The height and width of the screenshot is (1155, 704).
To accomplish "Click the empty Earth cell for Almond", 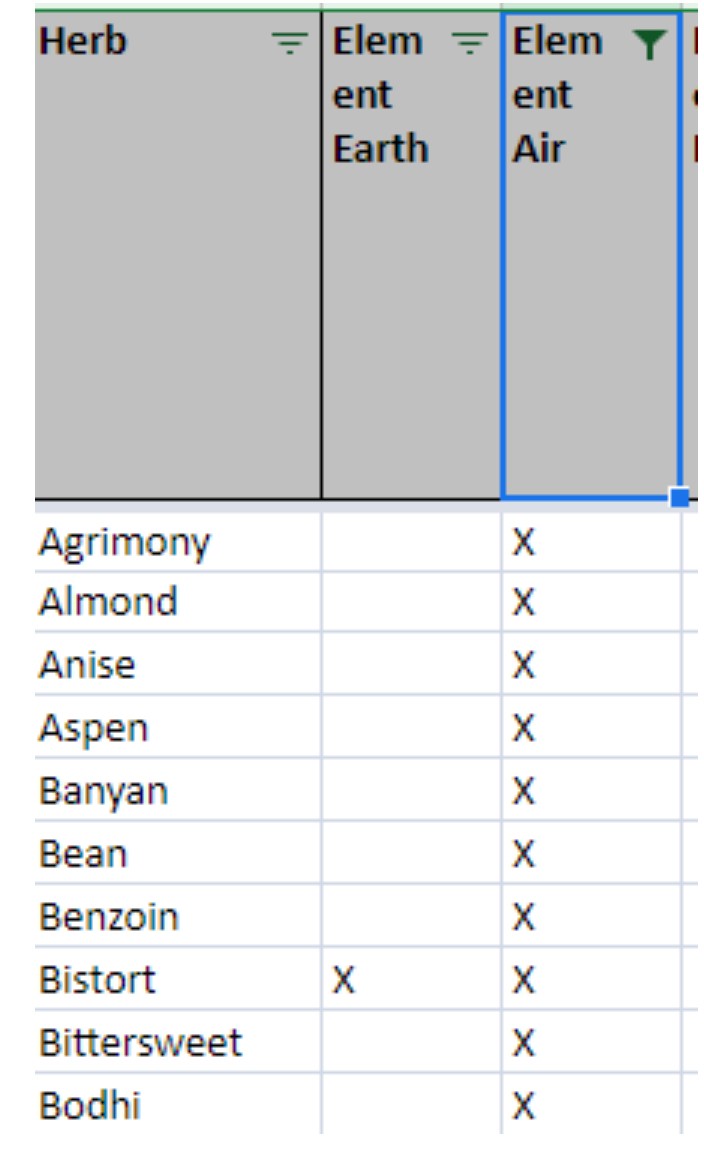I will pos(410,602).
